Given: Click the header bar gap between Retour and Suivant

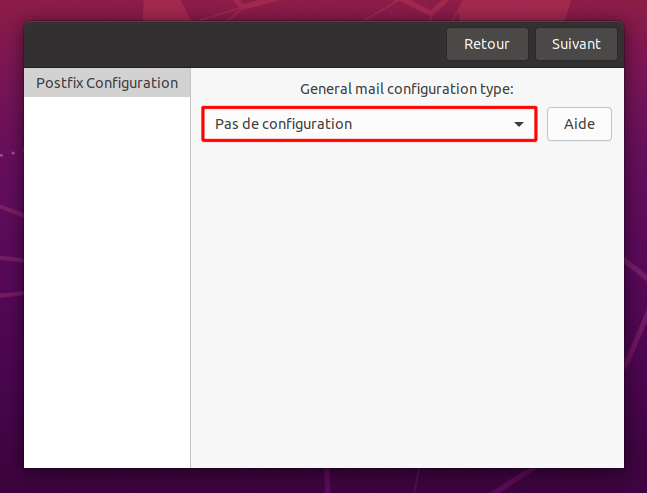Looking at the screenshot, I should [532, 44].
